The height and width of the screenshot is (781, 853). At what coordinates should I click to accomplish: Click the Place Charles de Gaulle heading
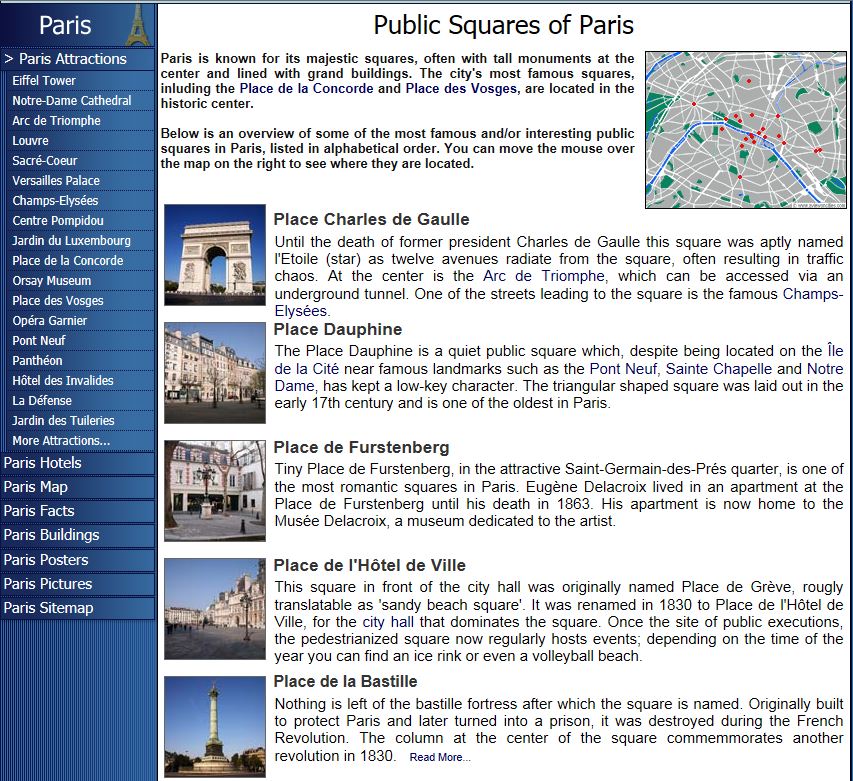371,219
